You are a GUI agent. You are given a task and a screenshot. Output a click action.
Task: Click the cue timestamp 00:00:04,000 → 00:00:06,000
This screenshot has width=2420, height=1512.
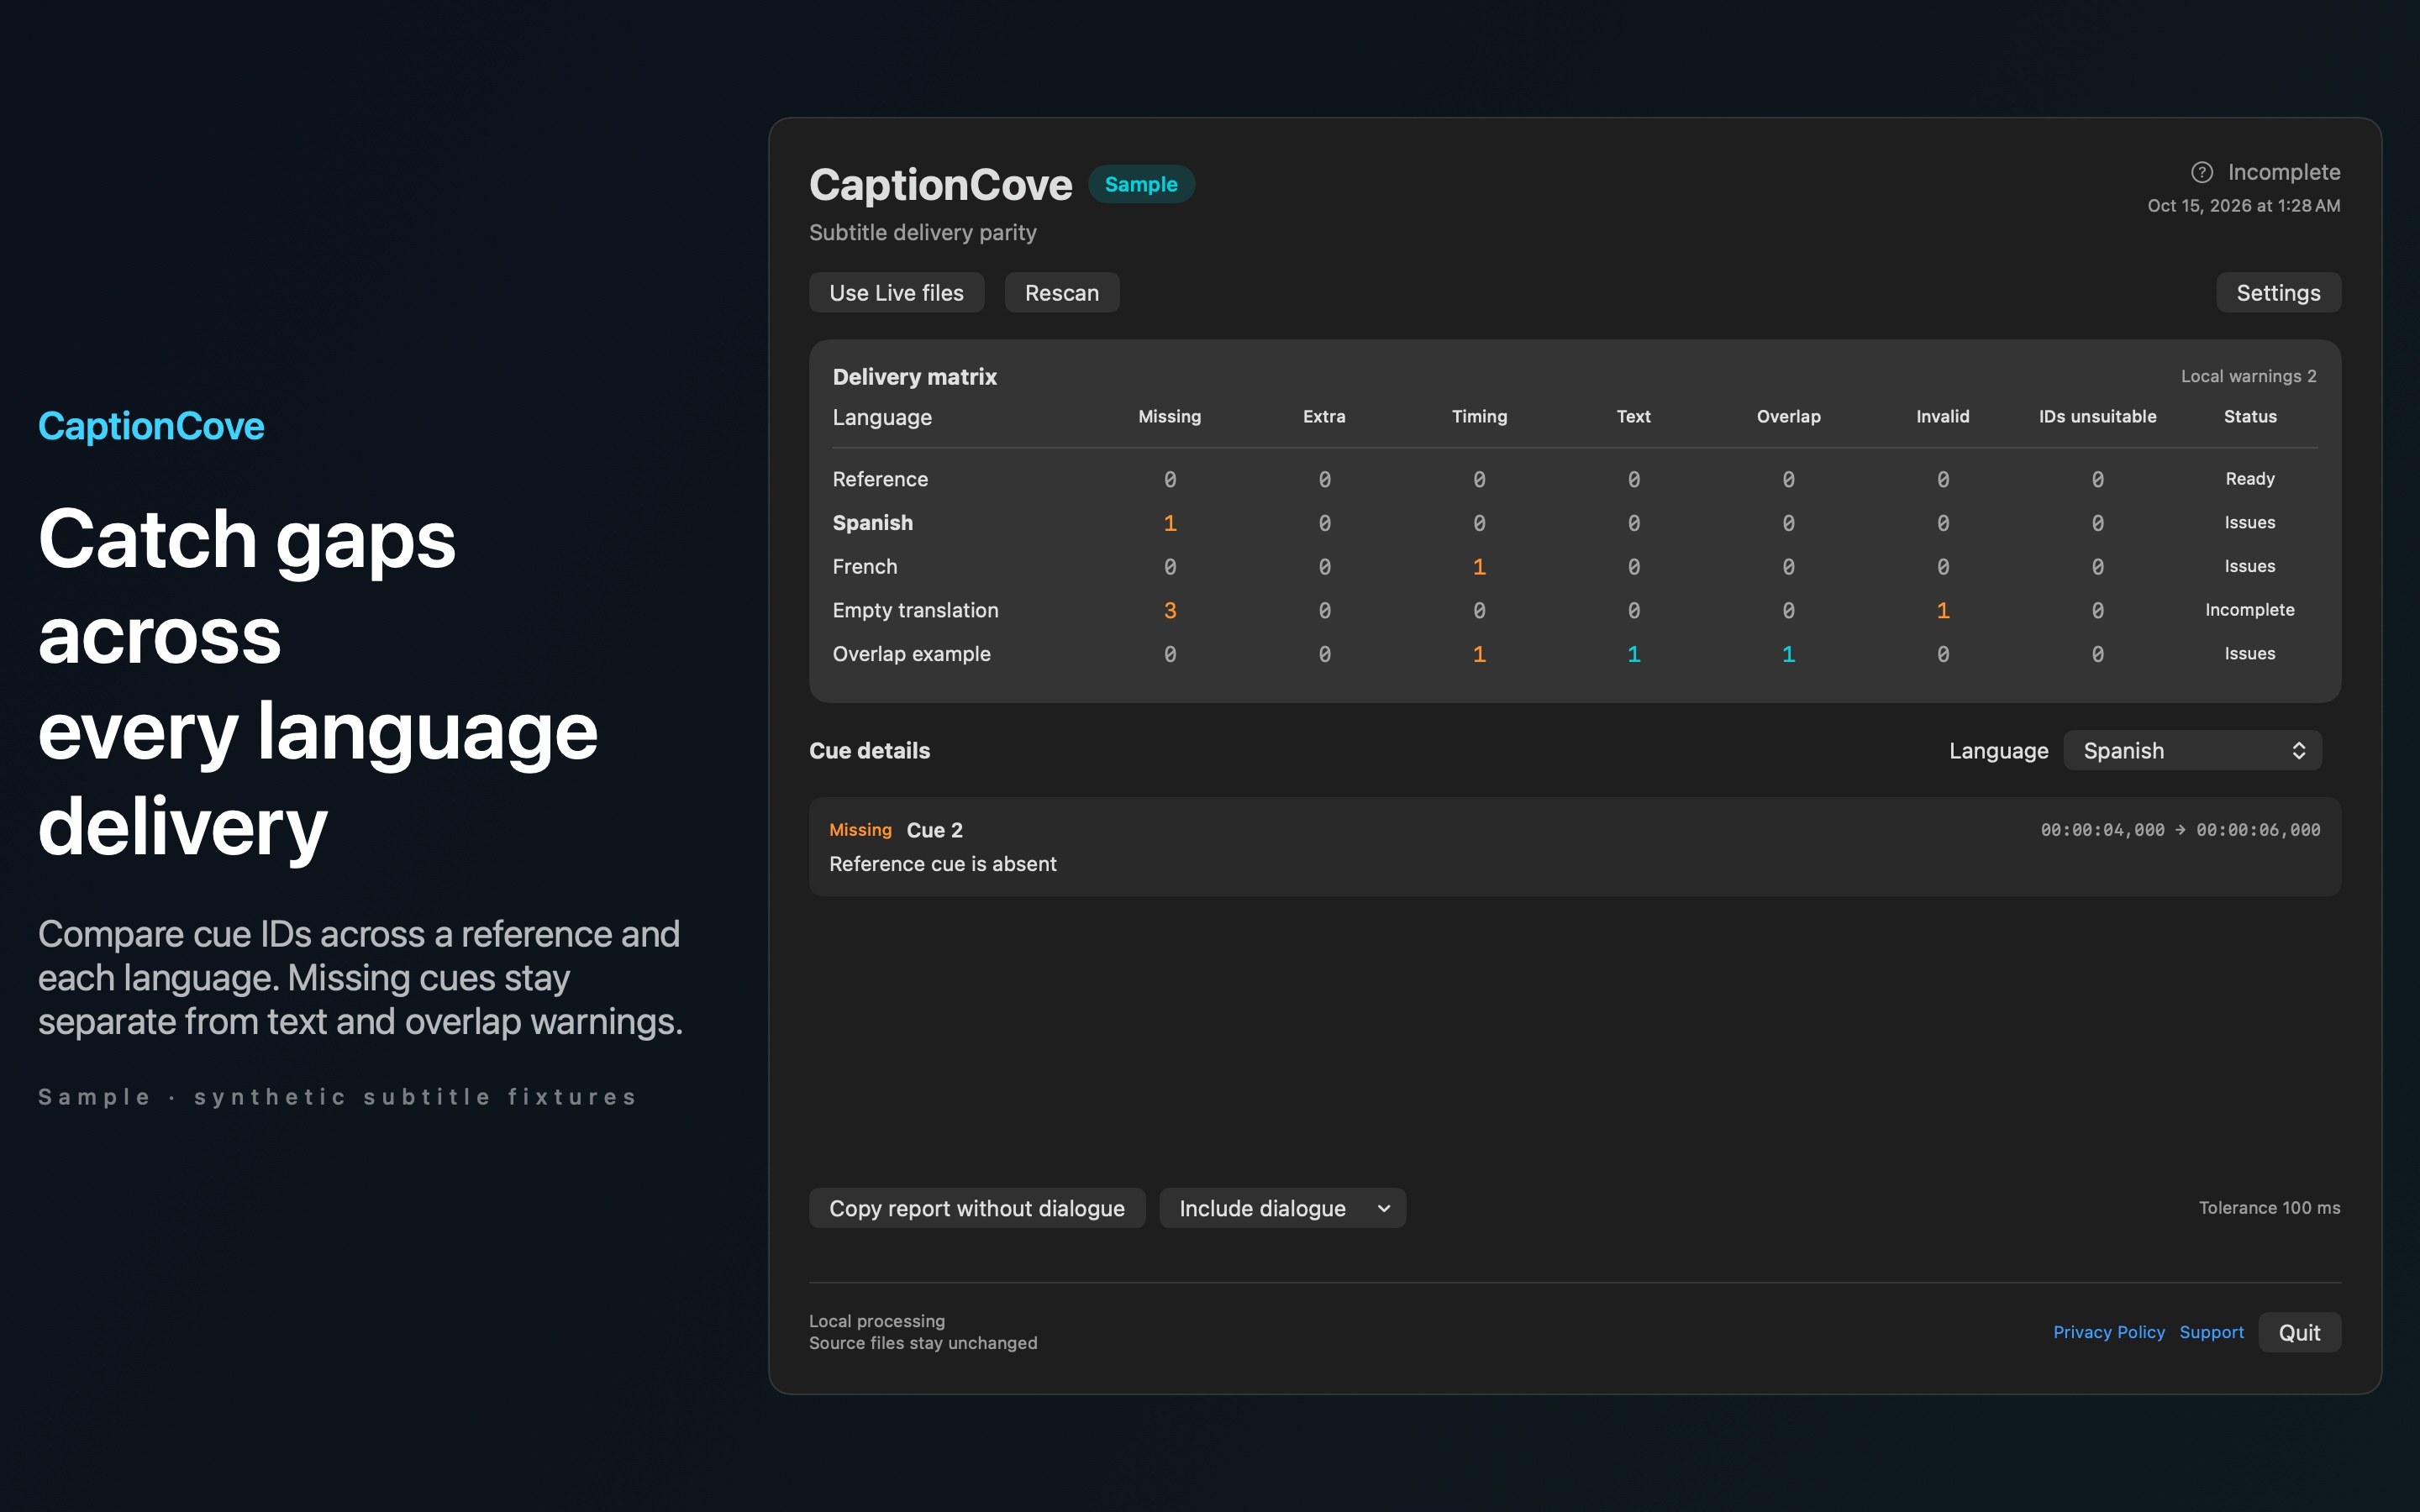[x=2180, y=830]
